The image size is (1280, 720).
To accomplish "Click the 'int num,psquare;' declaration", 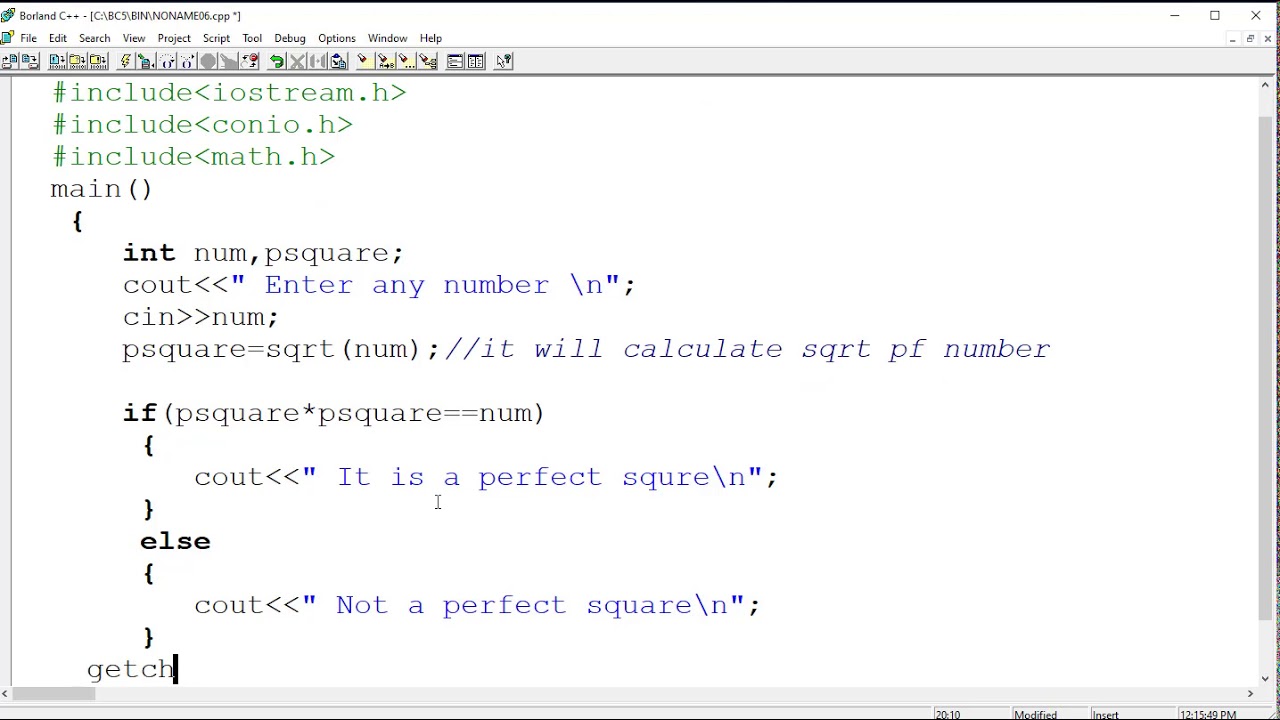I will [263, 253].
